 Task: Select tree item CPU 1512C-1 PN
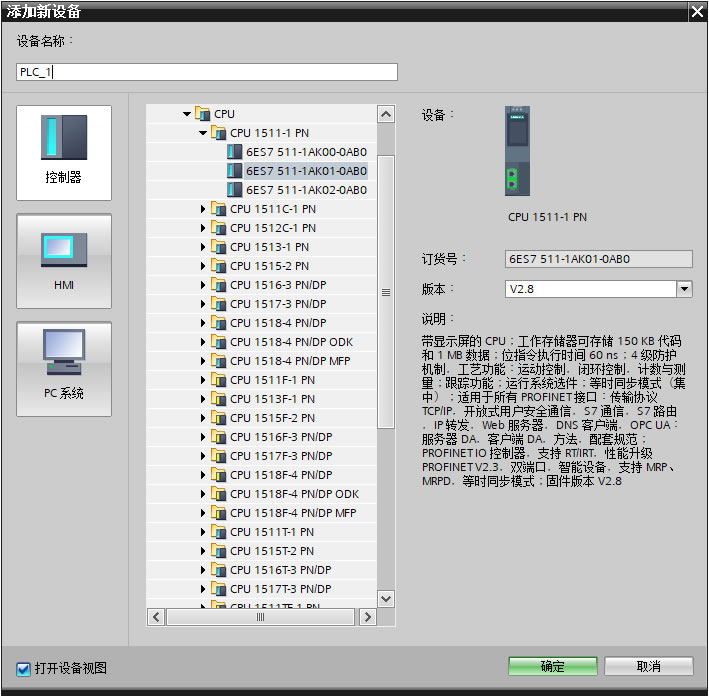(273, 228)
